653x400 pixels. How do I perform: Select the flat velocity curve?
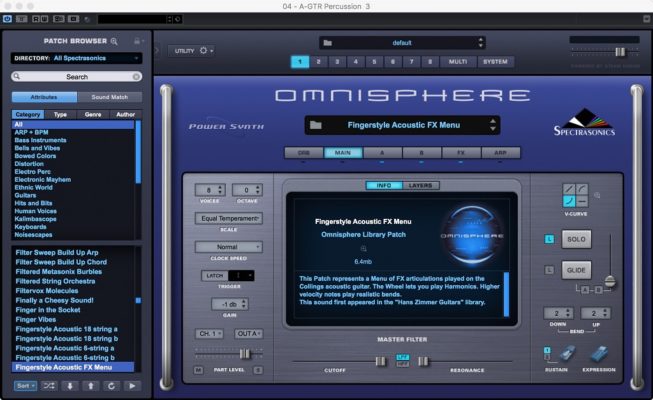[x=582, y=201]
